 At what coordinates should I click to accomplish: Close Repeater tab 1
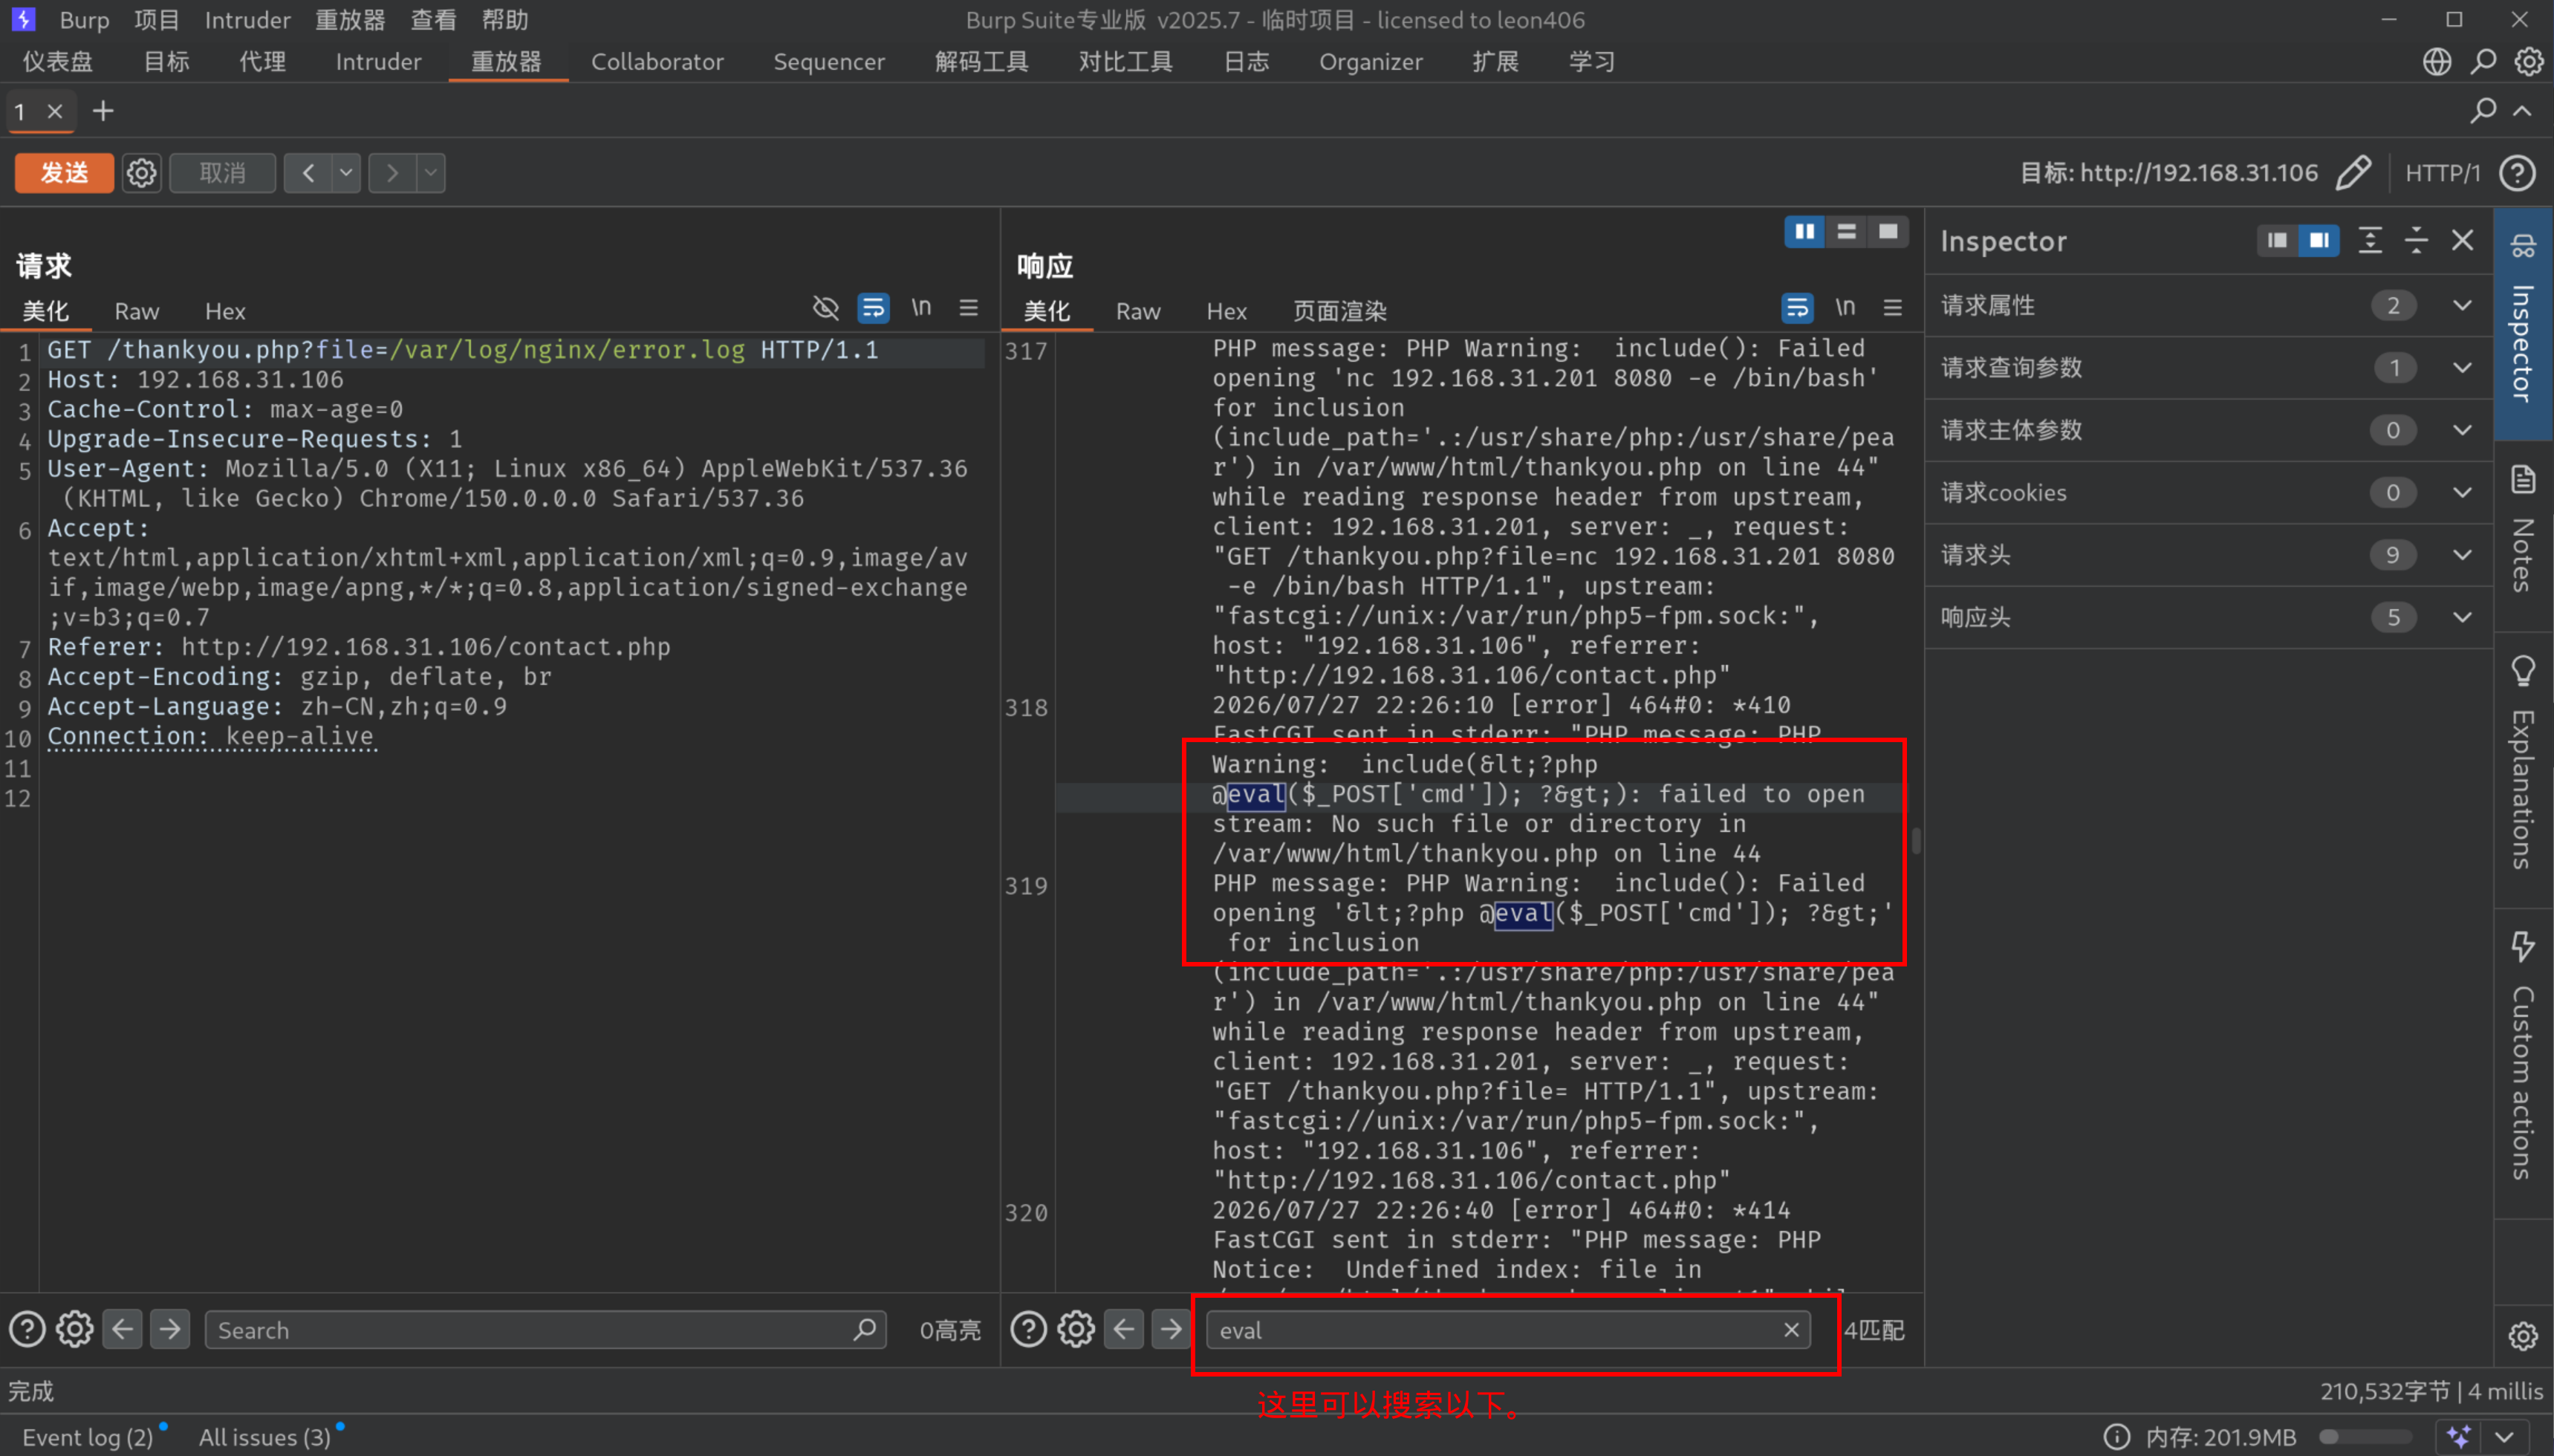tap(55, 111)
